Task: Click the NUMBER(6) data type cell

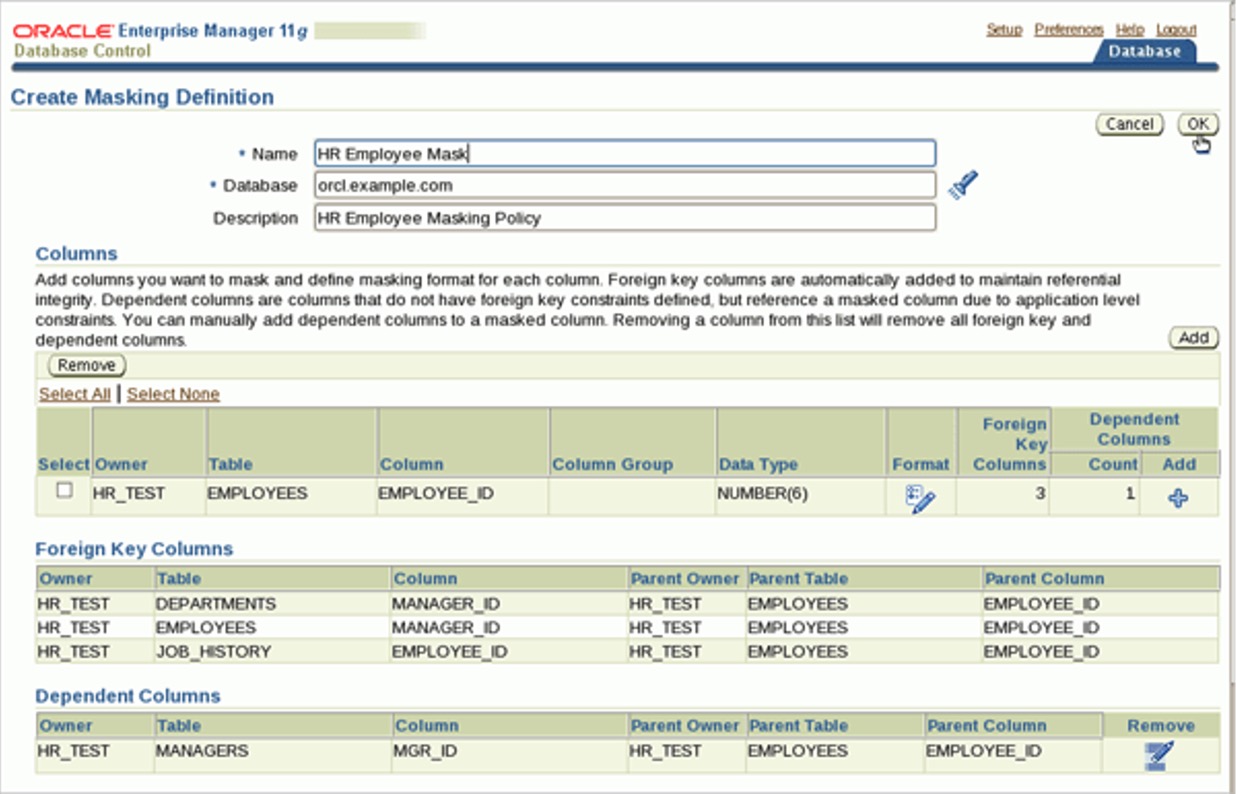Action: tap(763, 493)
